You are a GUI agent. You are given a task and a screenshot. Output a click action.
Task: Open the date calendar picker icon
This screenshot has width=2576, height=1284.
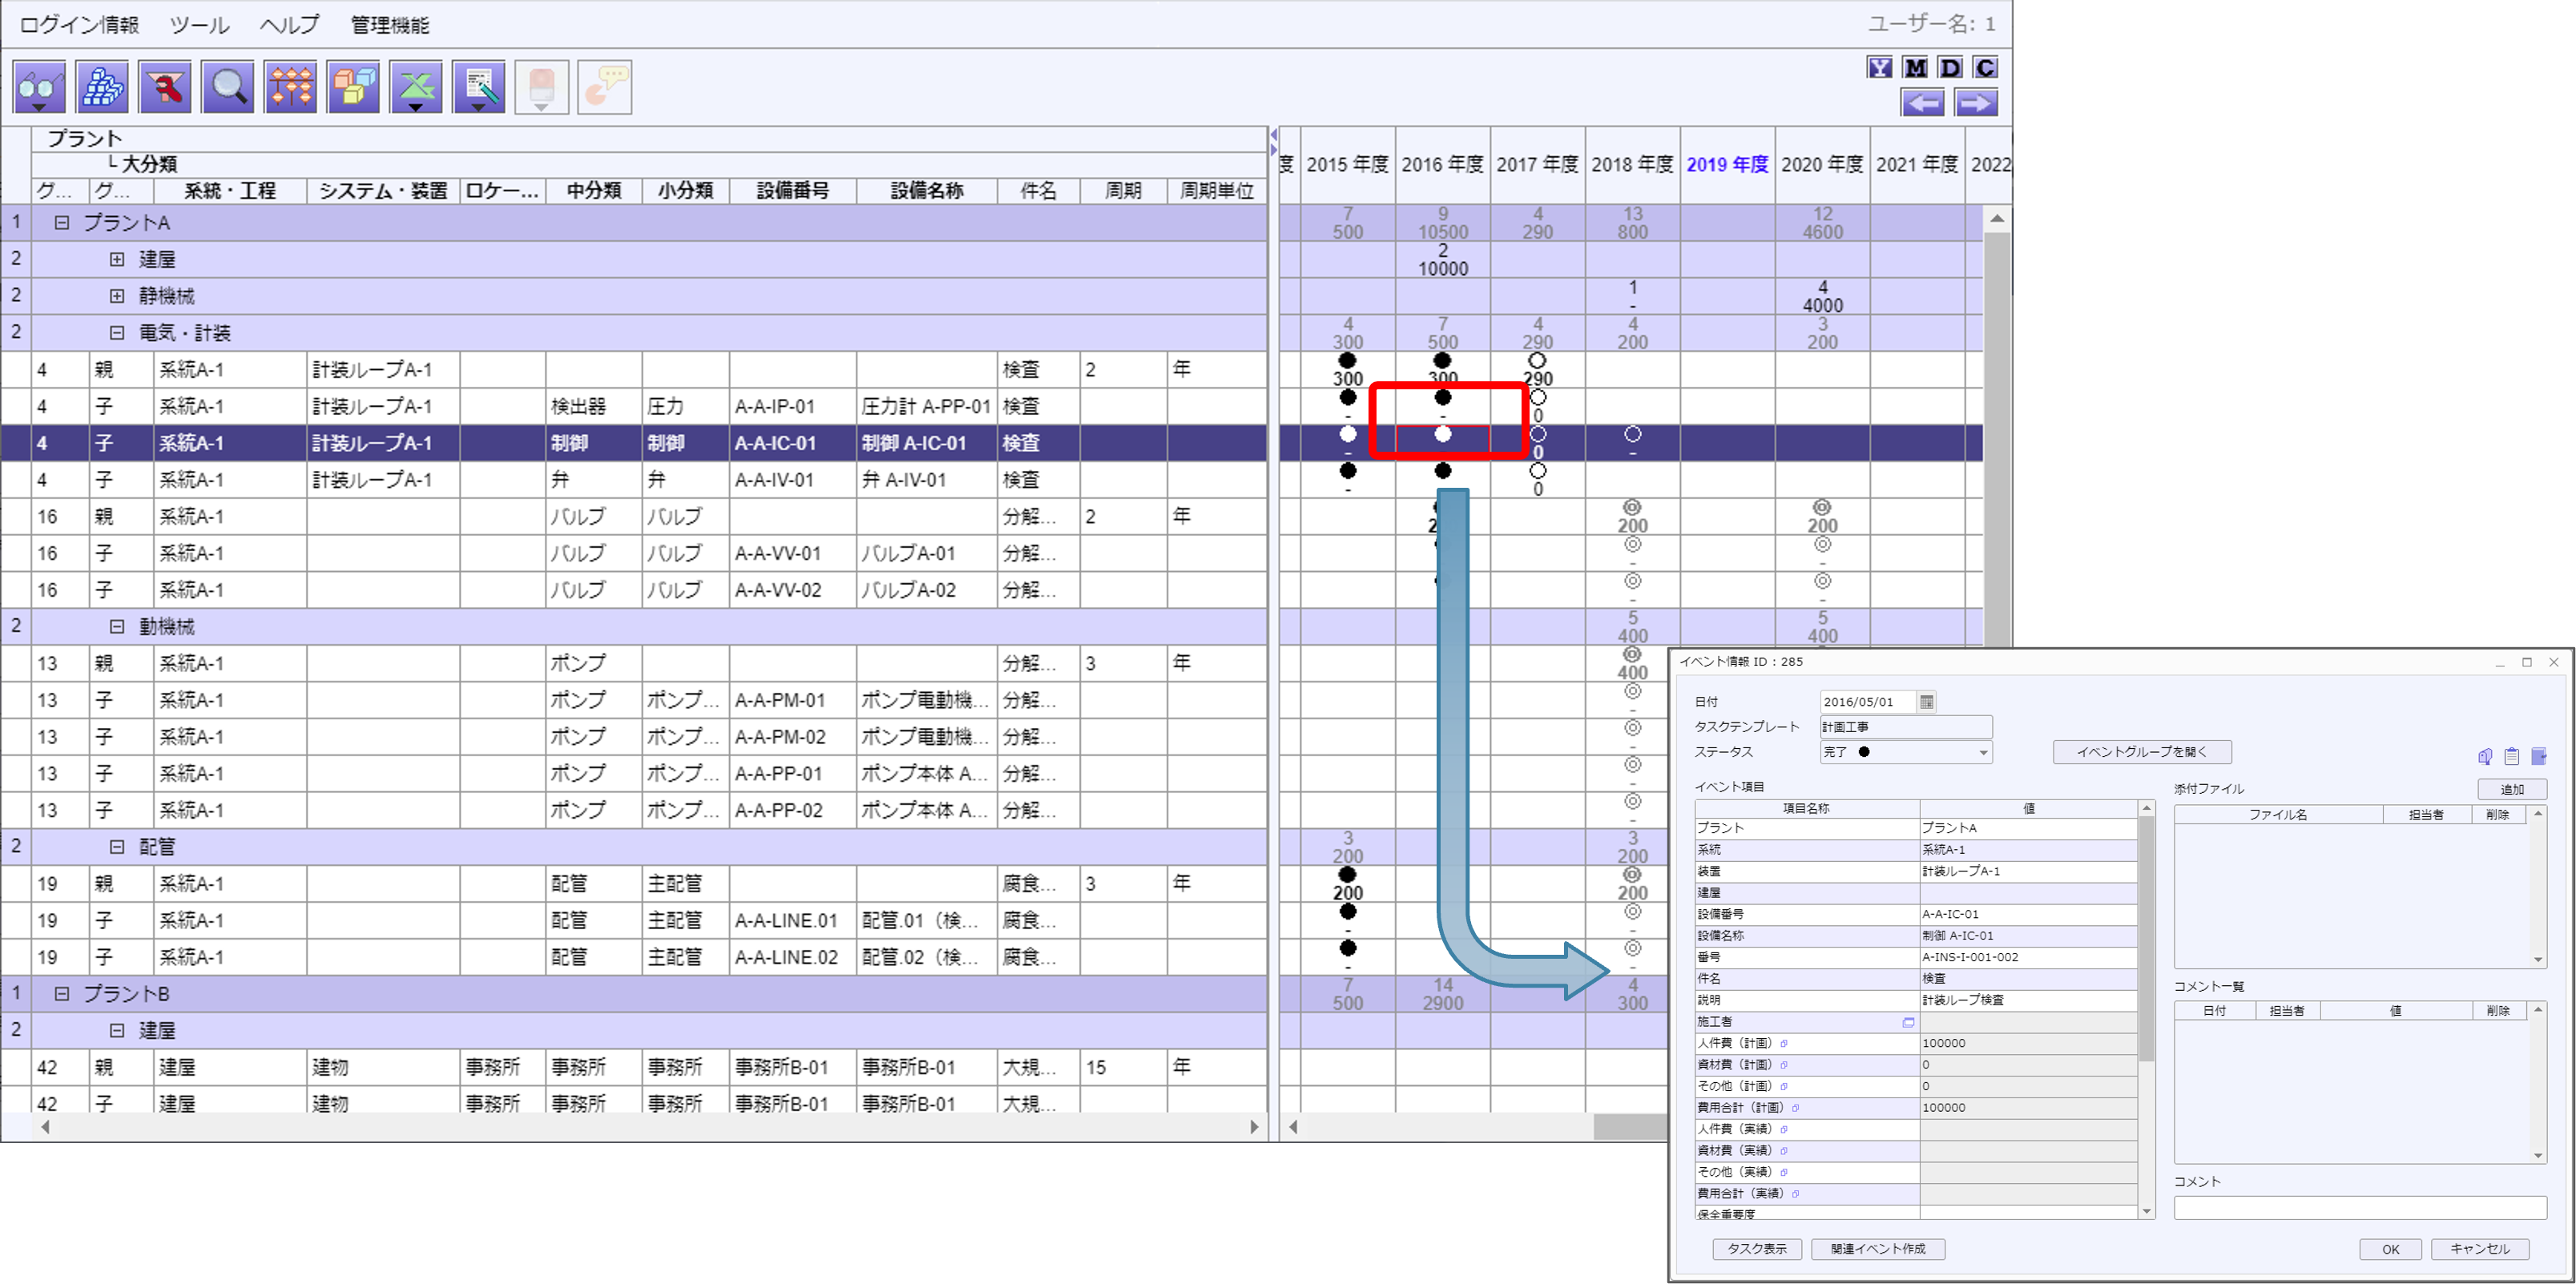(x=1926, y=702)
